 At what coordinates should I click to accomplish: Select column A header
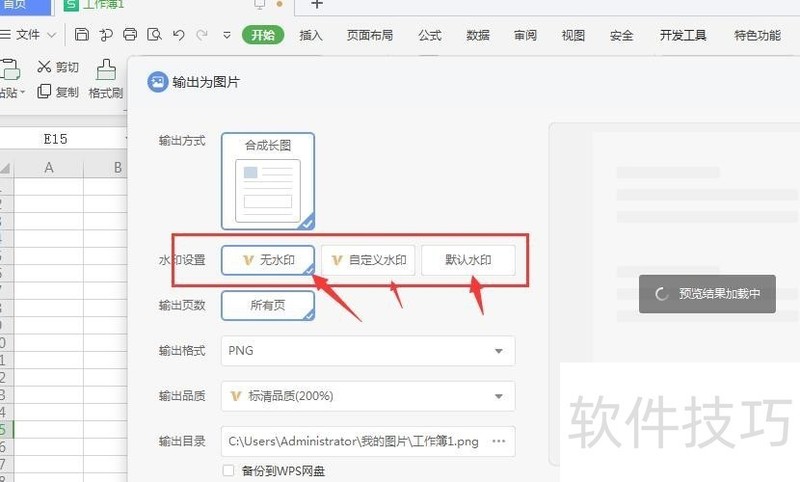coord(49,167)
